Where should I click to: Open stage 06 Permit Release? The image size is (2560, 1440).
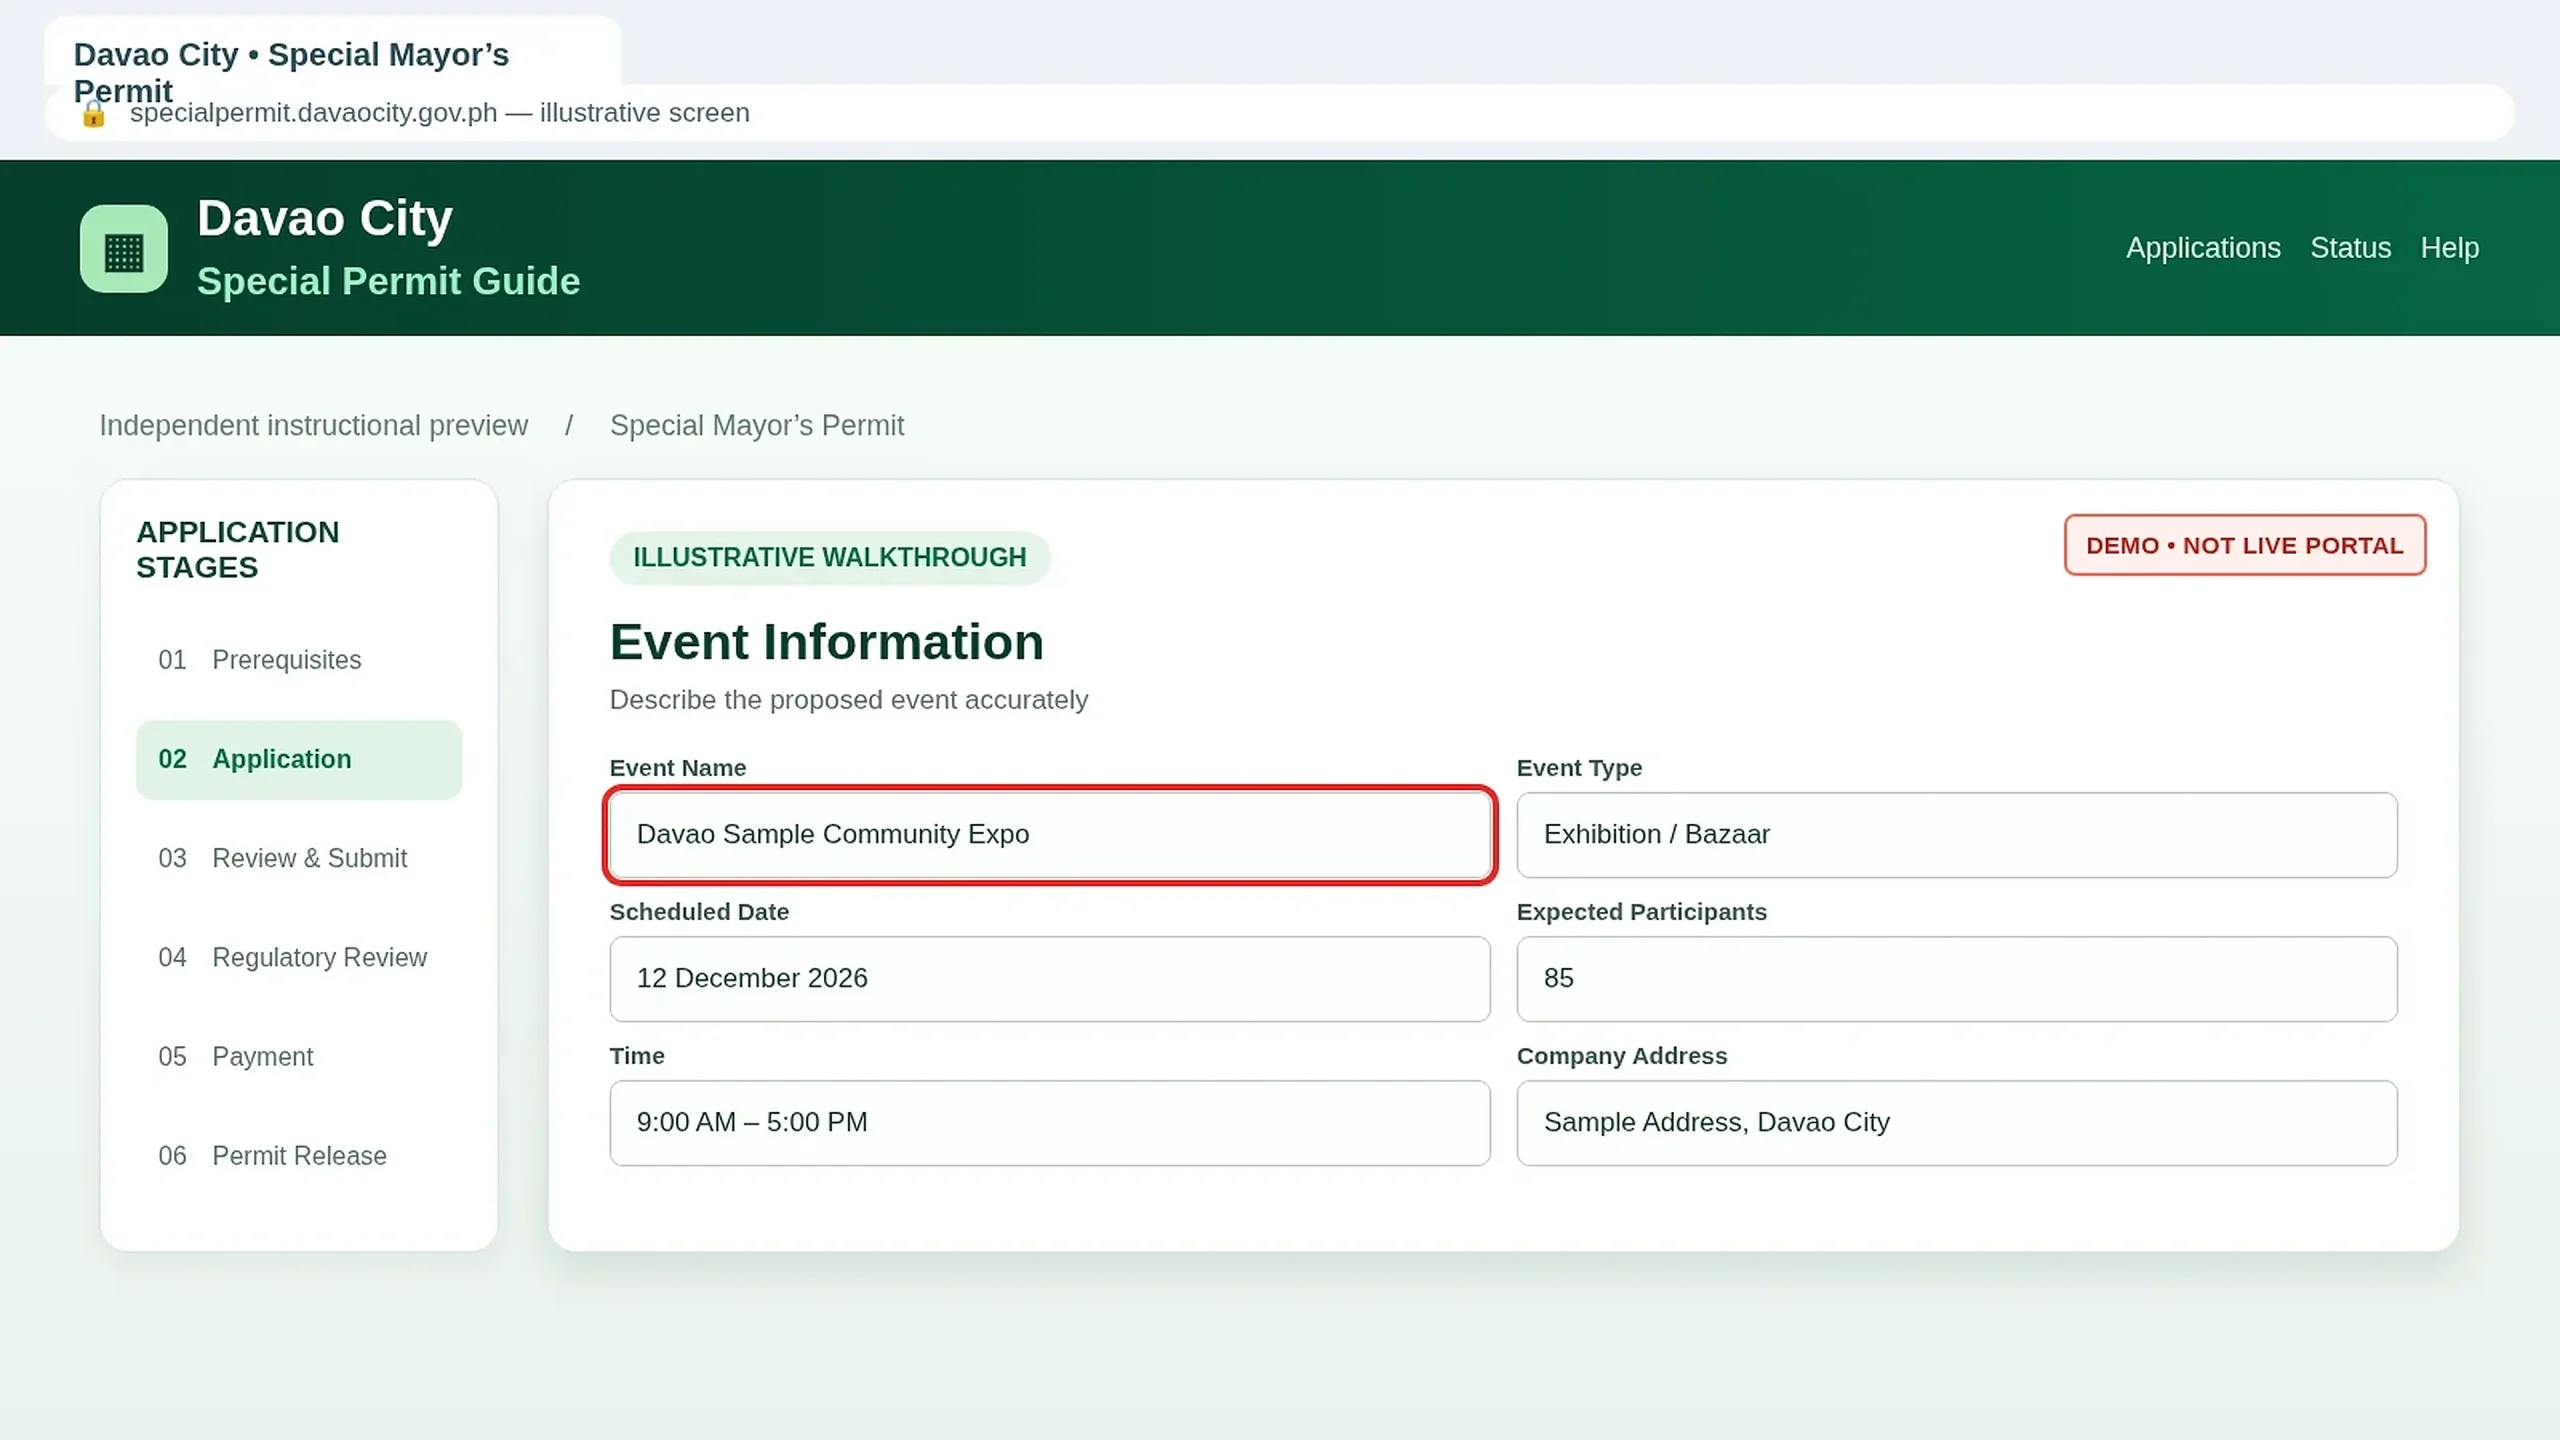[299, 1155]
